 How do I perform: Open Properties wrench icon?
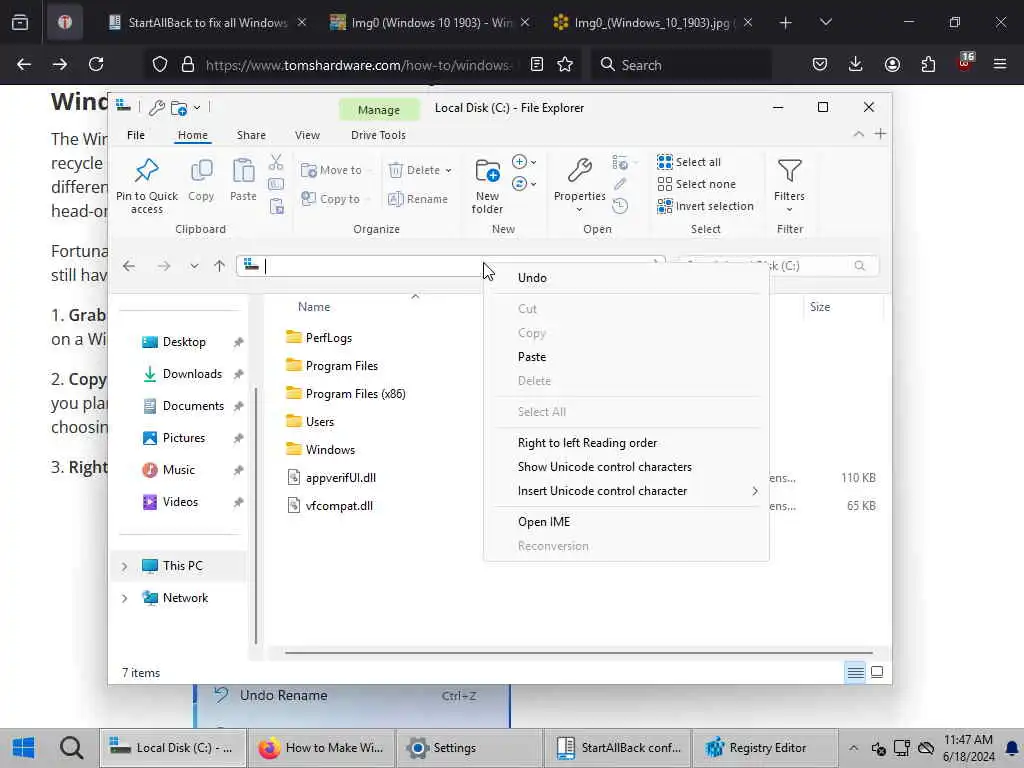[x=579, y=170]
